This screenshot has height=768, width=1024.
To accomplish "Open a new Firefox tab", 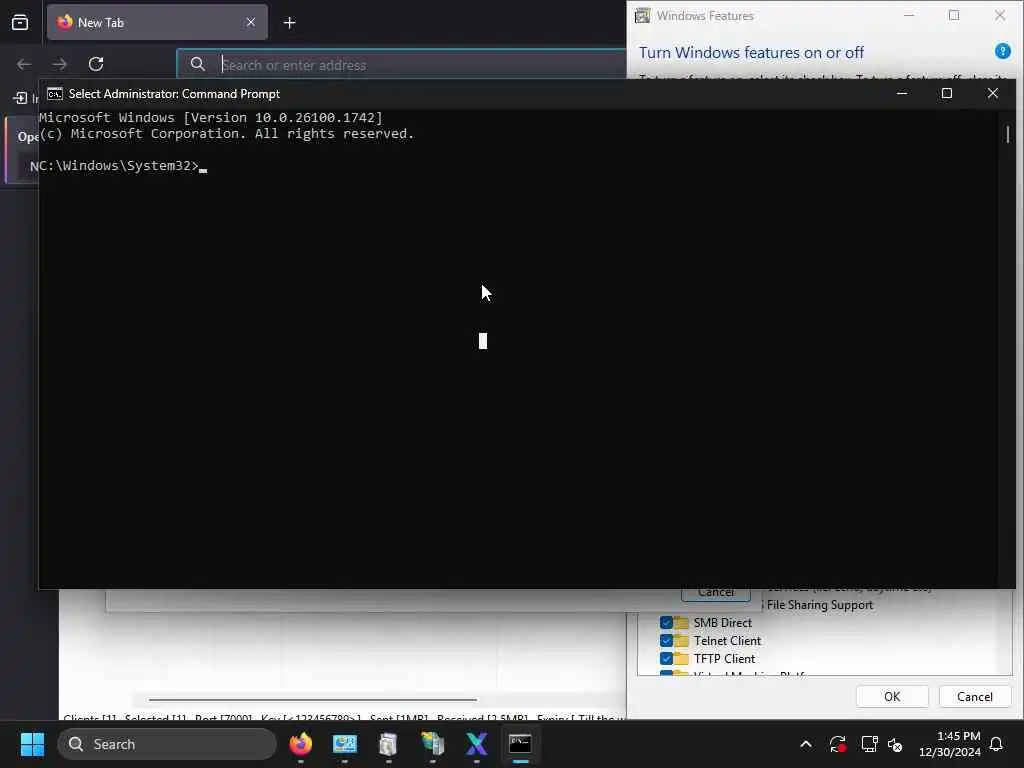I will (x=289, y=23).
